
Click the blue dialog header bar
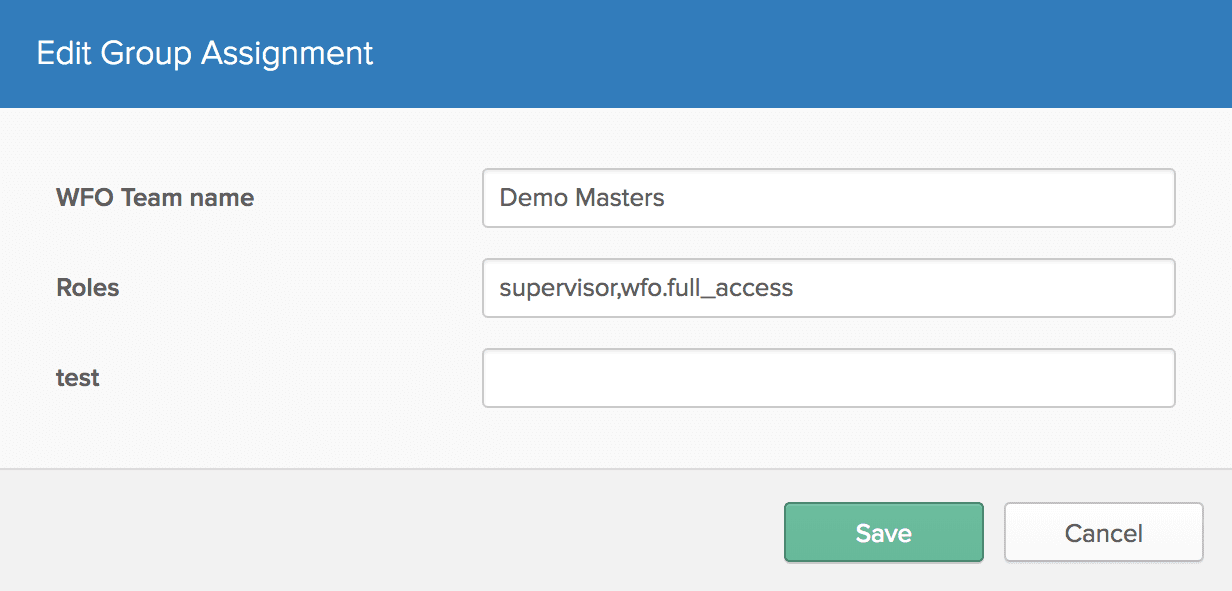click(700, 53)
